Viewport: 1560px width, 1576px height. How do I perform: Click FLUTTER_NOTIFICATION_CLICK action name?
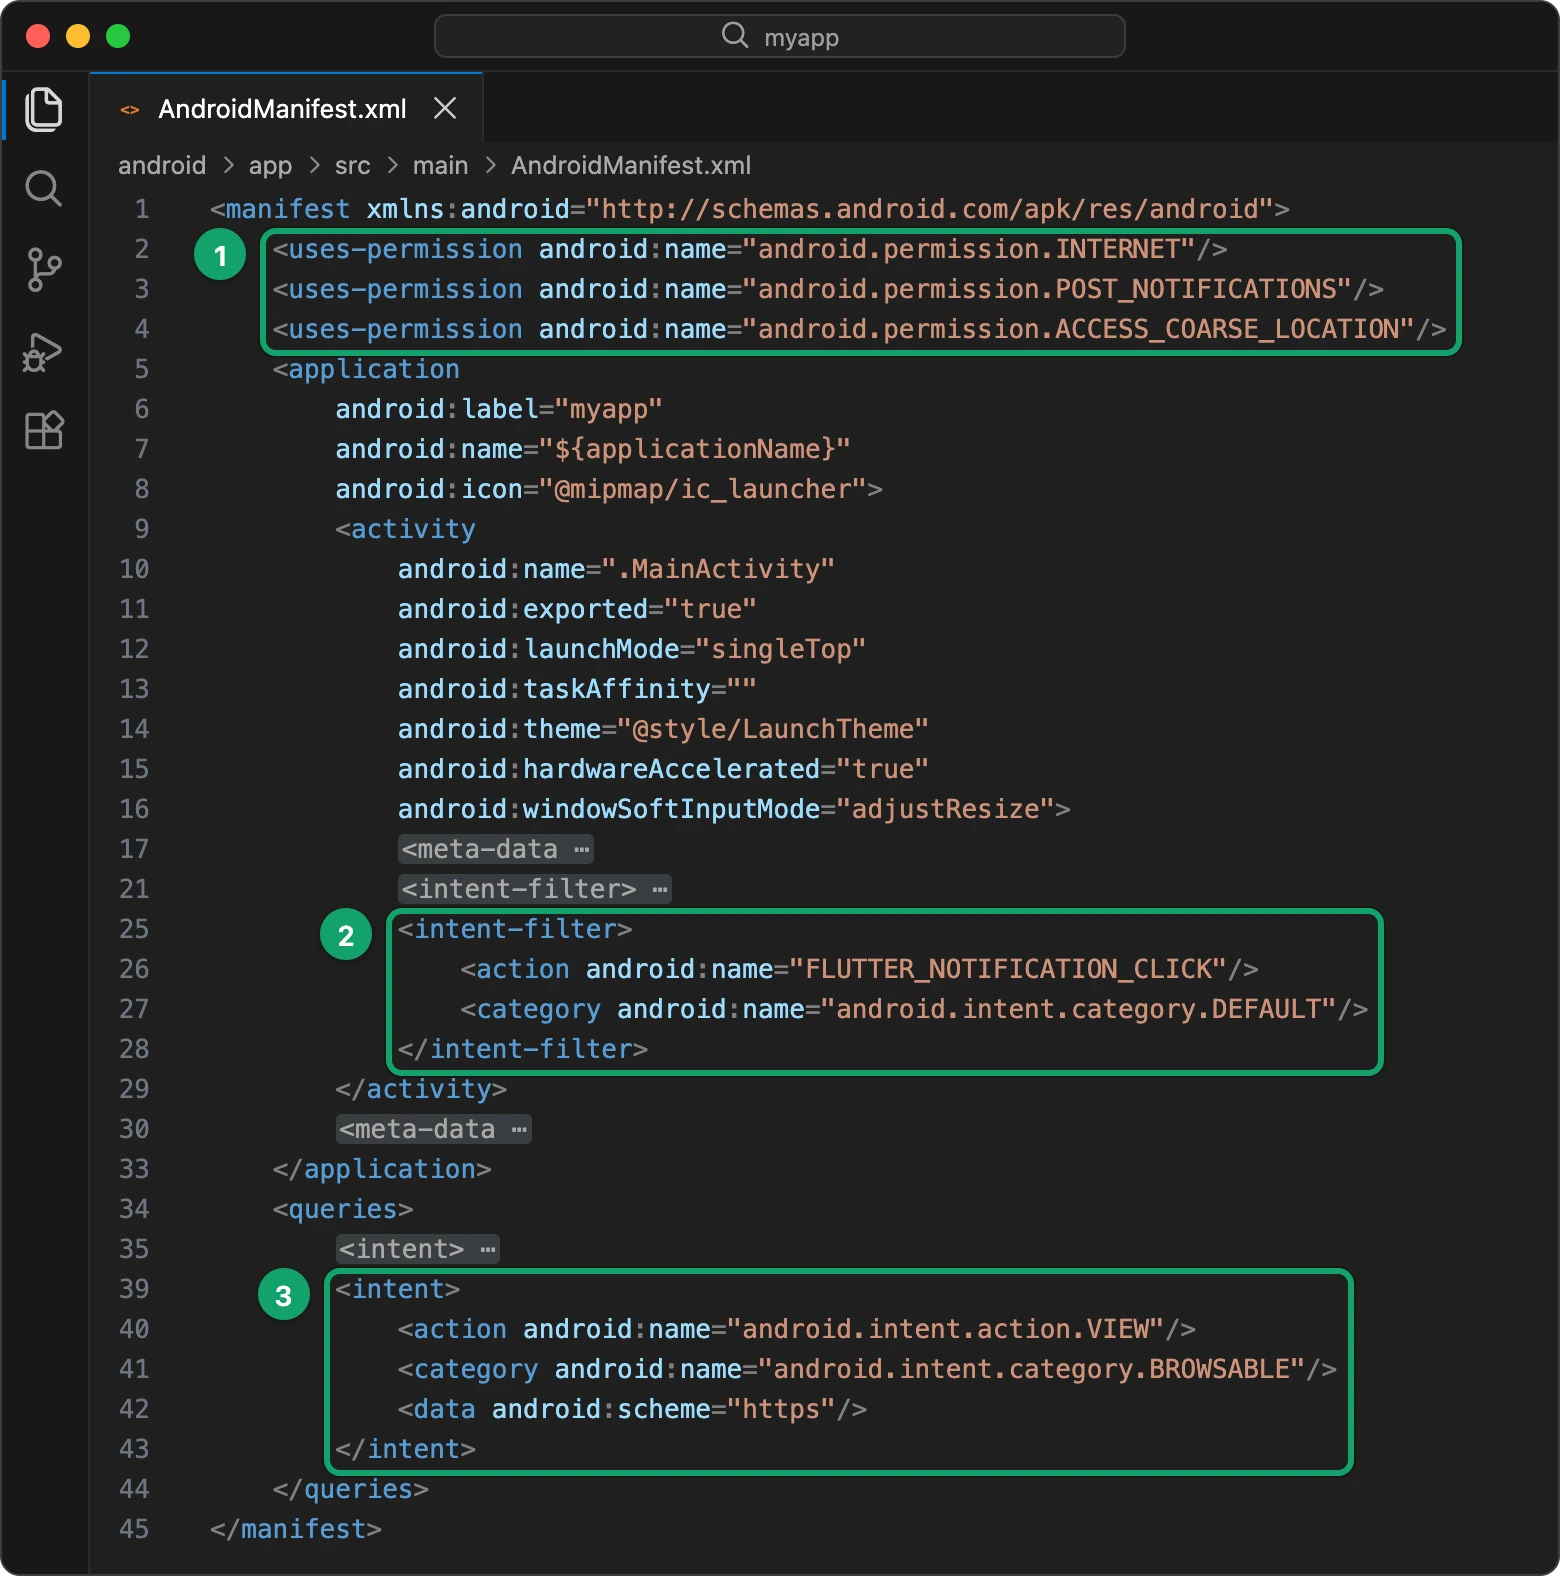(1008, 969)
